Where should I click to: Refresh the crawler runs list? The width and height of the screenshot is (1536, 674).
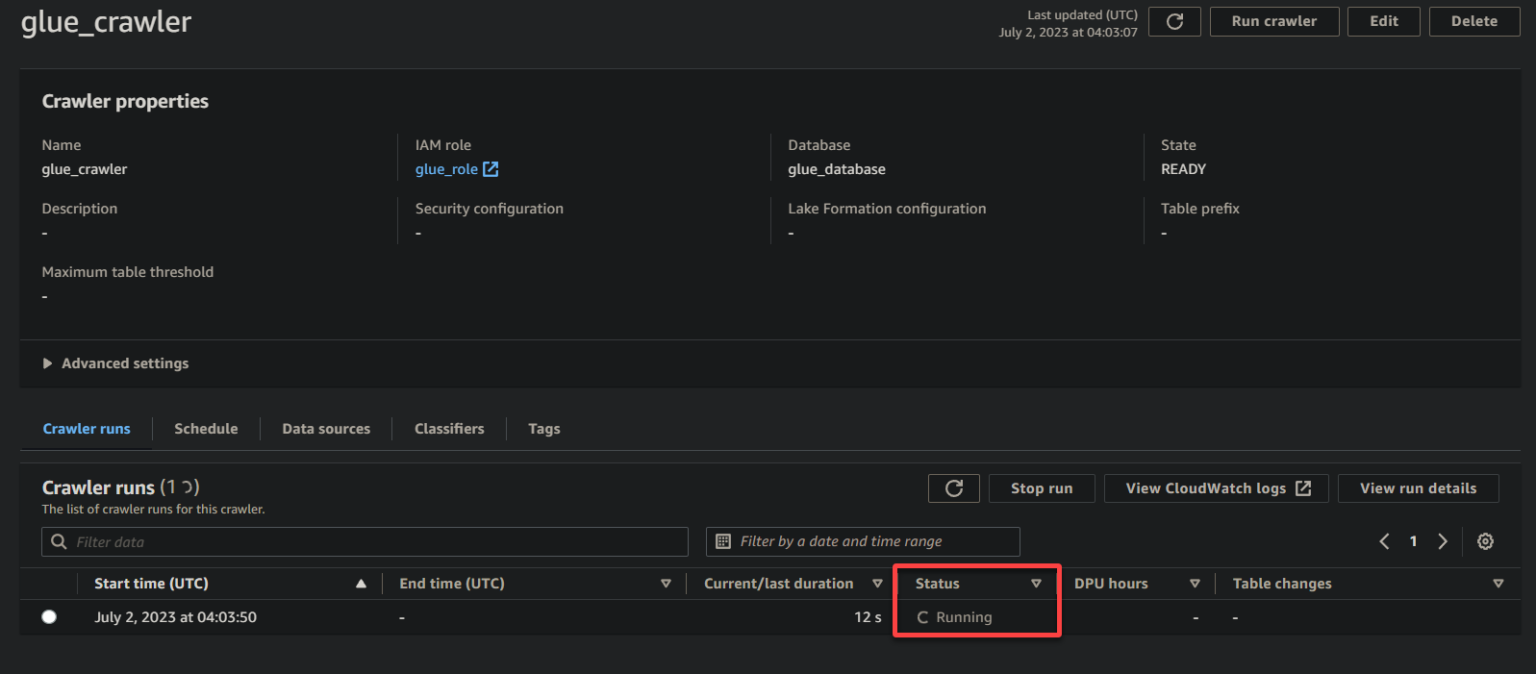point(953,488)
